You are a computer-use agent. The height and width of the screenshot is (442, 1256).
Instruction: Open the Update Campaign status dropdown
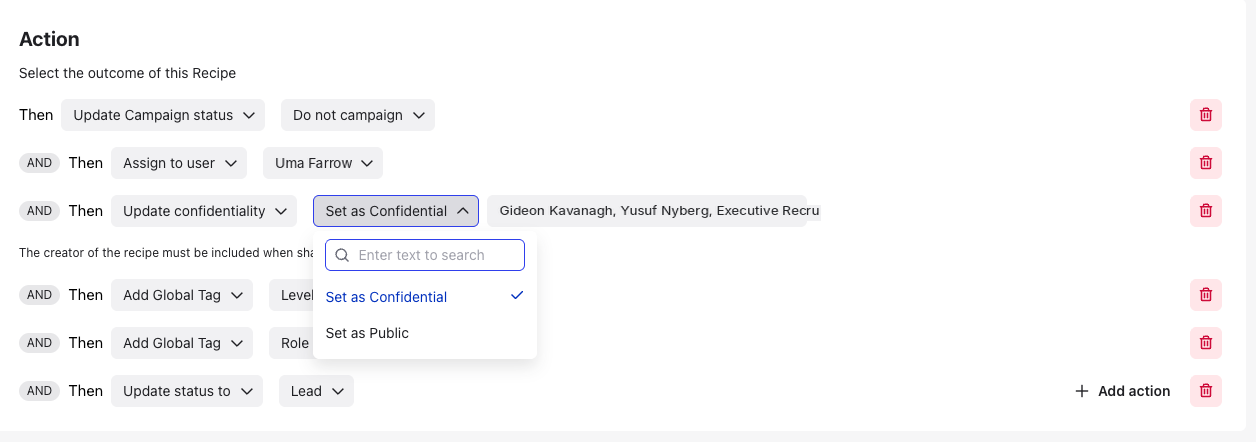tap(163, 115)
